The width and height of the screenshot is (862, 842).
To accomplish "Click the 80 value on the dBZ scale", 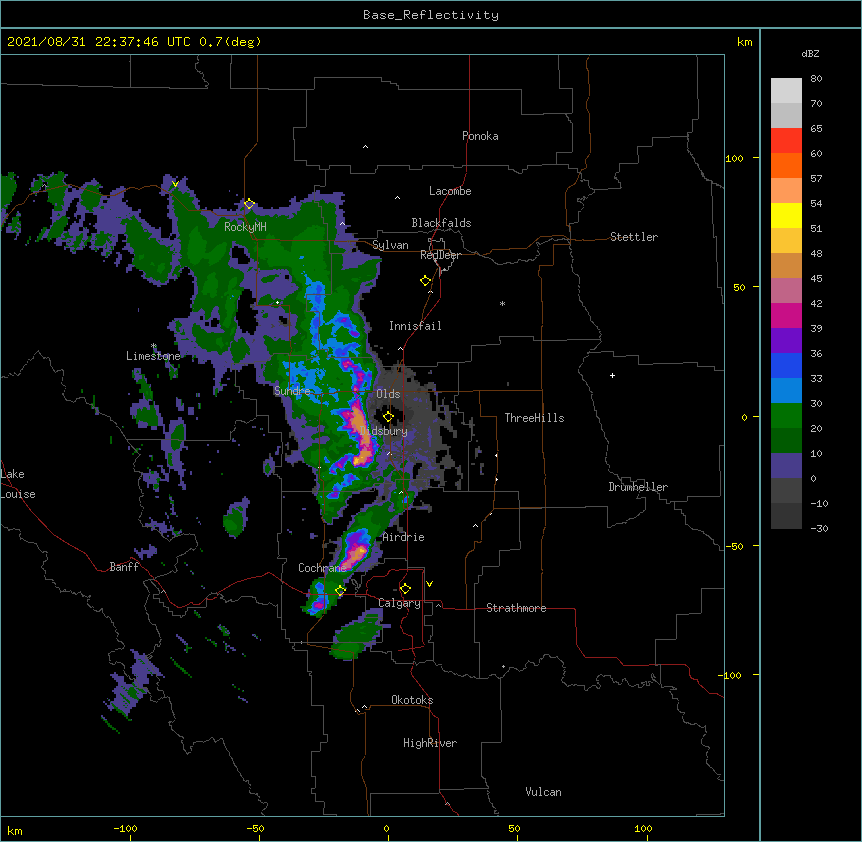I will click(816, 79).
